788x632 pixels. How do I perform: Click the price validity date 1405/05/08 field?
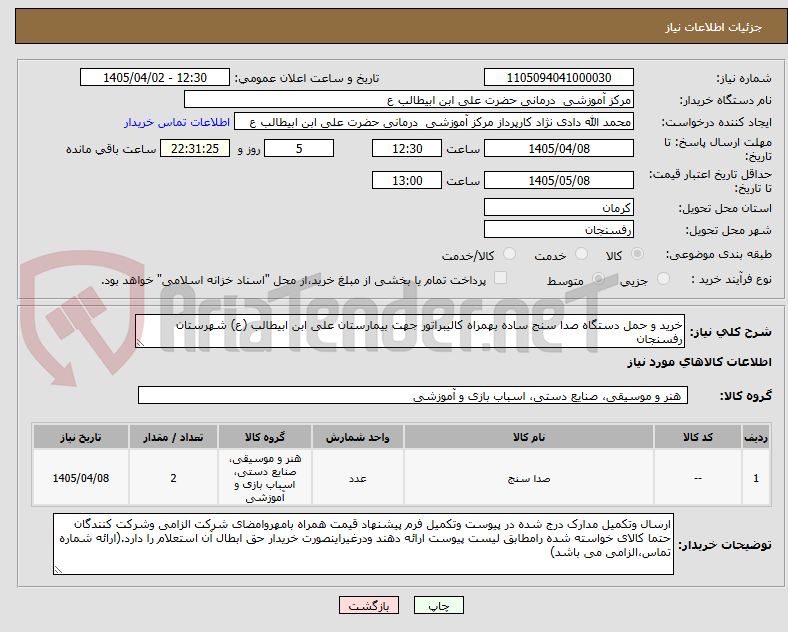pos(559,180)
